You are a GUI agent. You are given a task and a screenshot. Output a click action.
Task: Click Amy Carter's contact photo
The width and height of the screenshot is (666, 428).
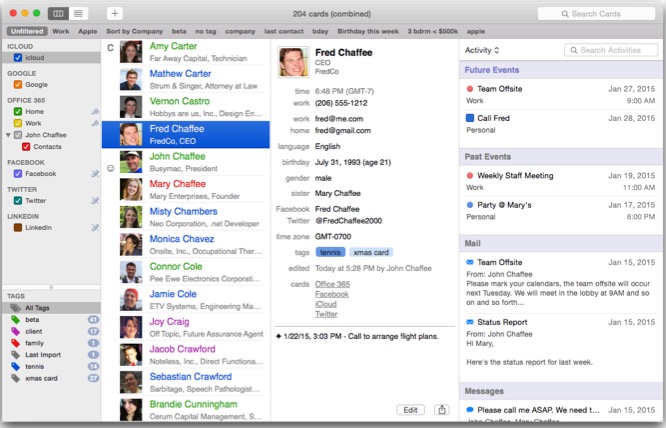point(131,52)
